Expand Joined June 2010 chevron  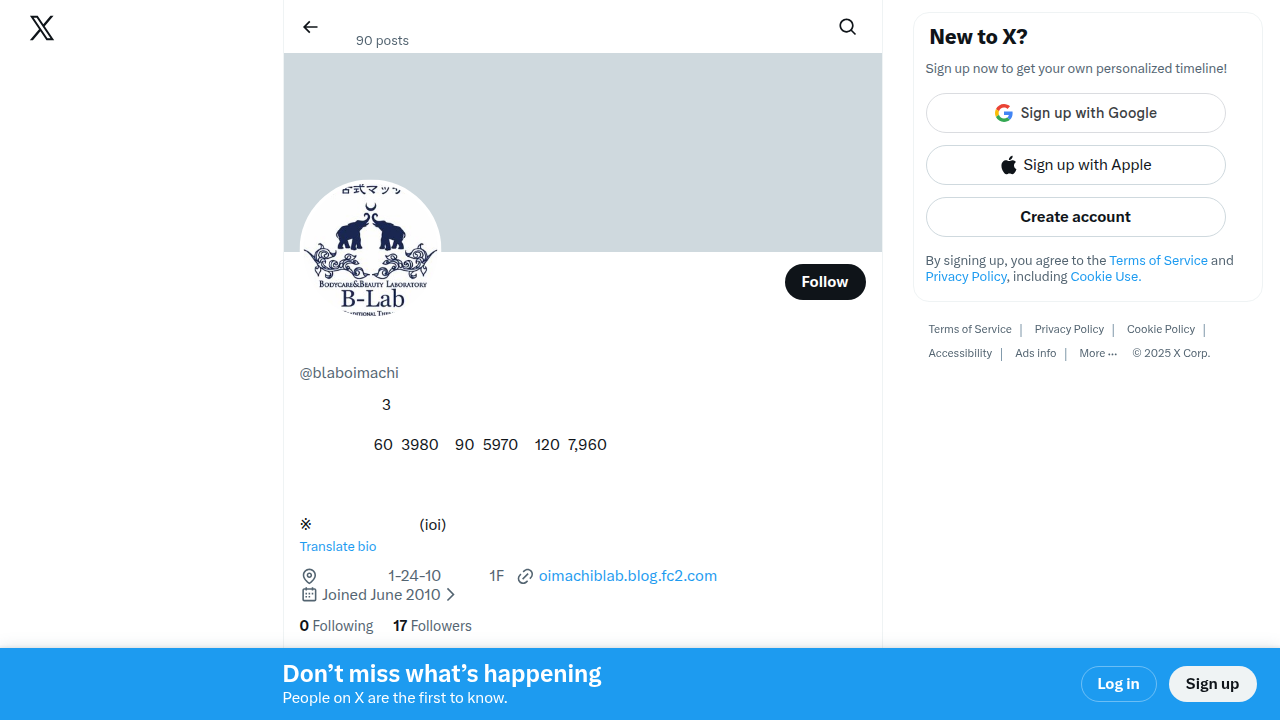(x=451, y=595)
